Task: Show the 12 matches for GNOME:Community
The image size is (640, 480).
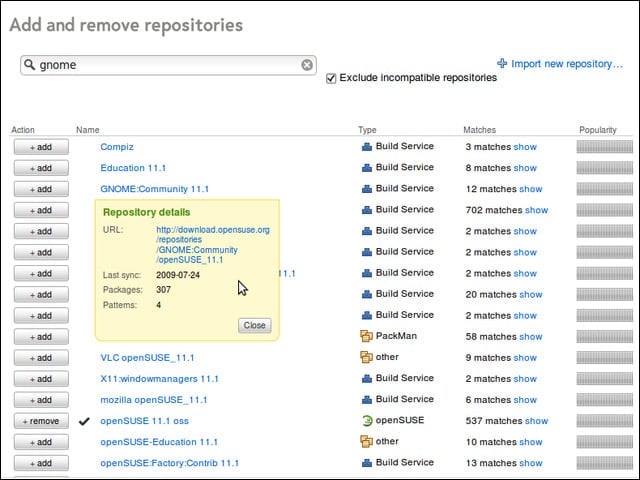Action: [x=531, y=189]
